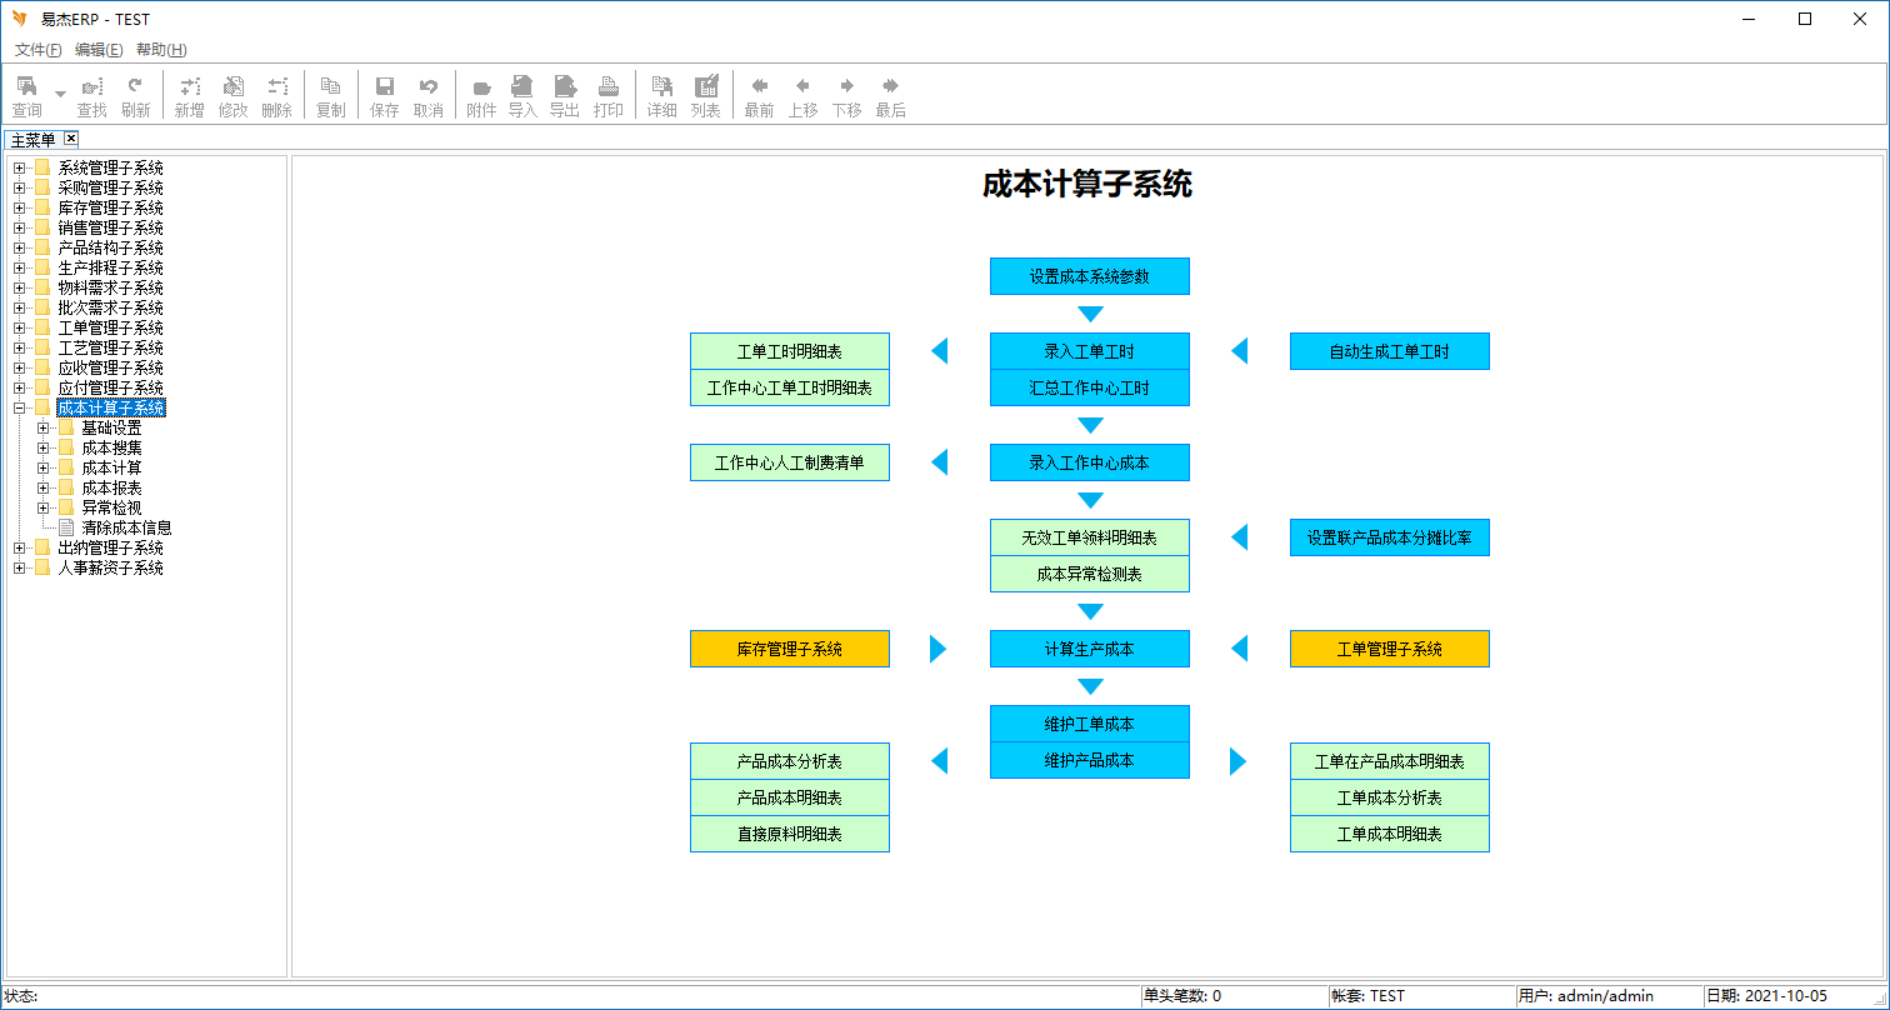Open the 成本异常检测表 report
1890x1010 pixels.
coord(1090,574)
